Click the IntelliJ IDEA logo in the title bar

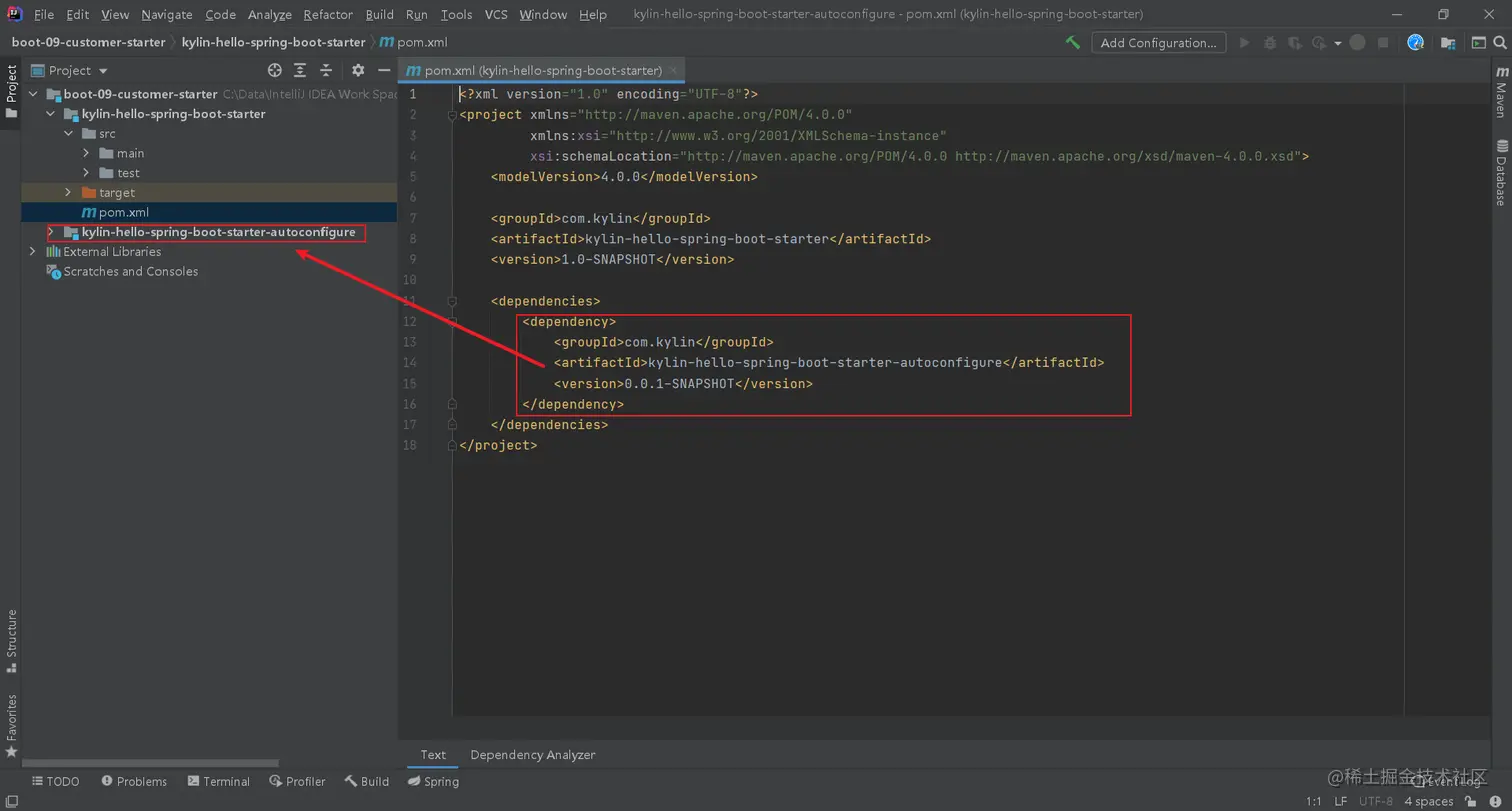click(13, 14)
